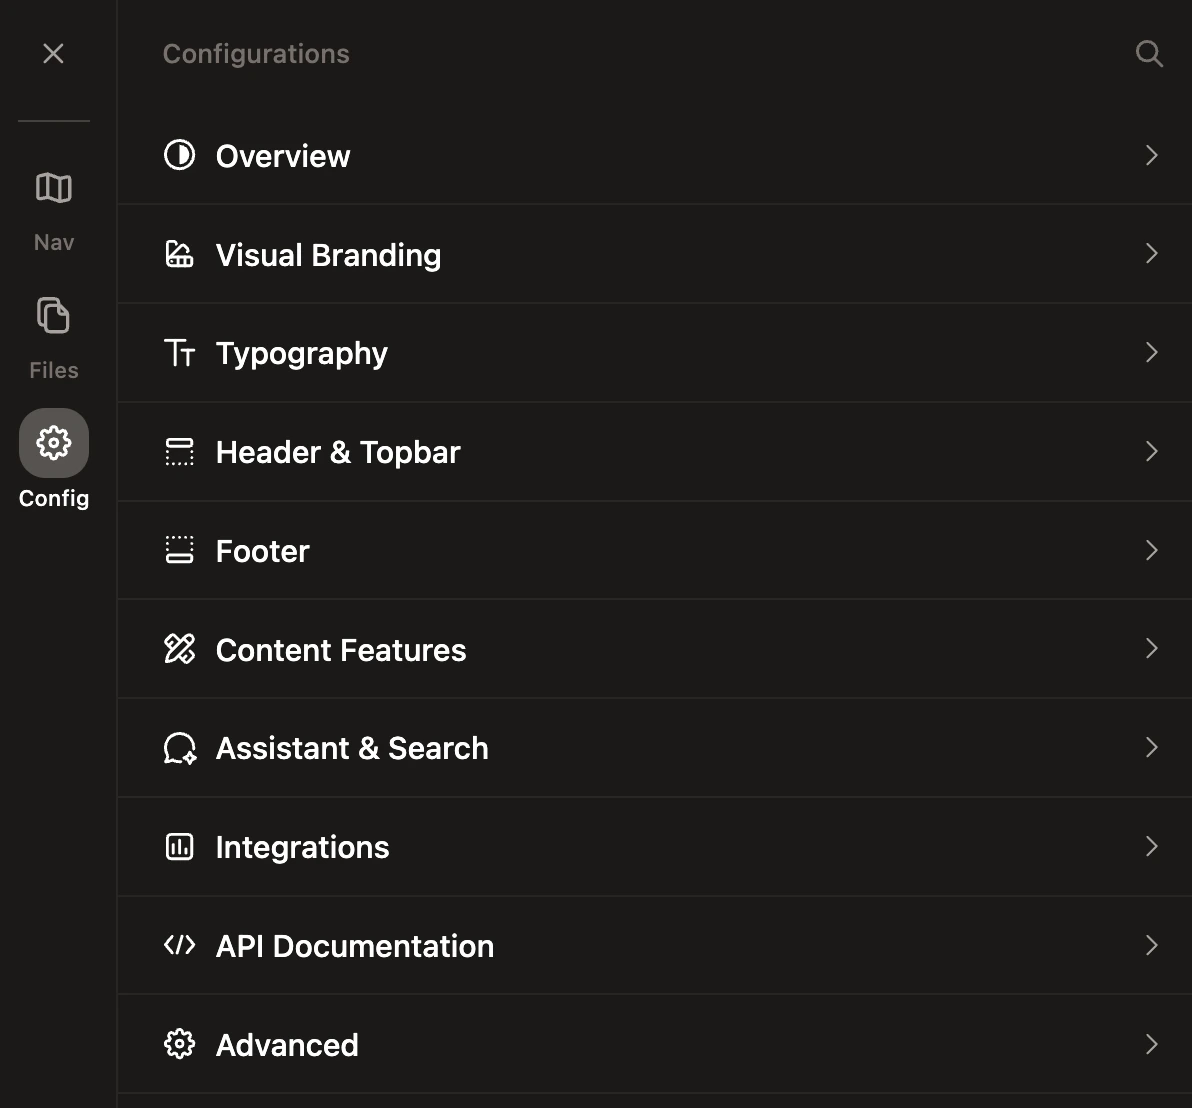
Task: Click the Config gear icon in the sidebar
Action: pyautogui.click(x=53, y=442)
